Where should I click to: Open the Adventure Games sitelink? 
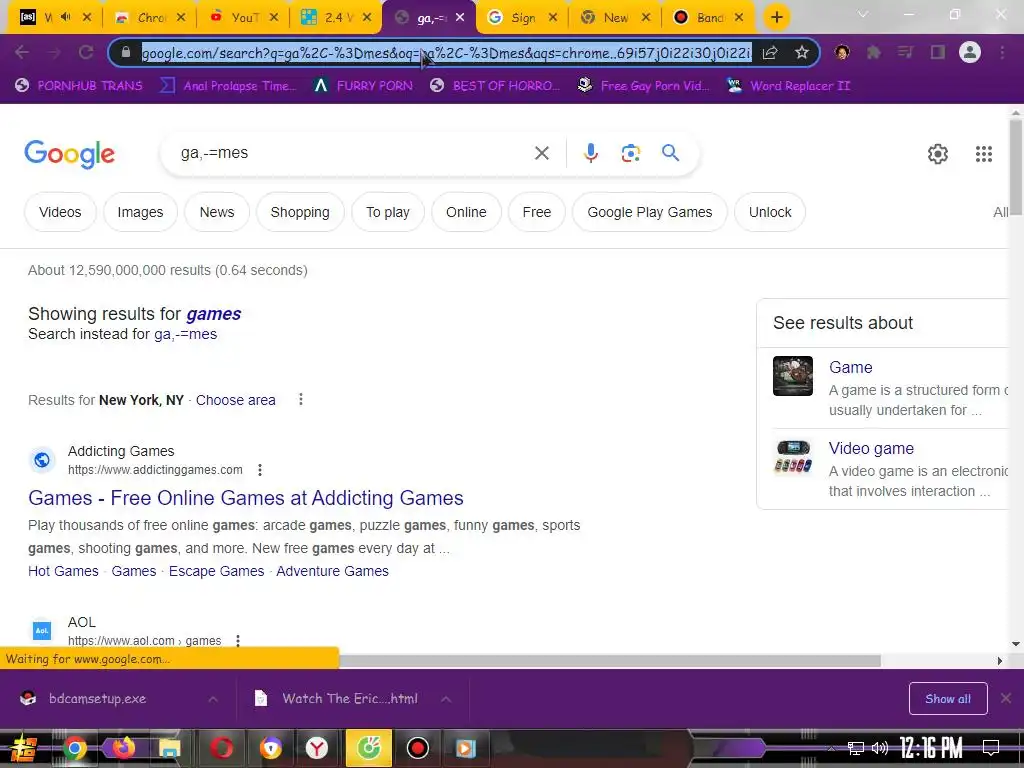click(x=332, y=571)
